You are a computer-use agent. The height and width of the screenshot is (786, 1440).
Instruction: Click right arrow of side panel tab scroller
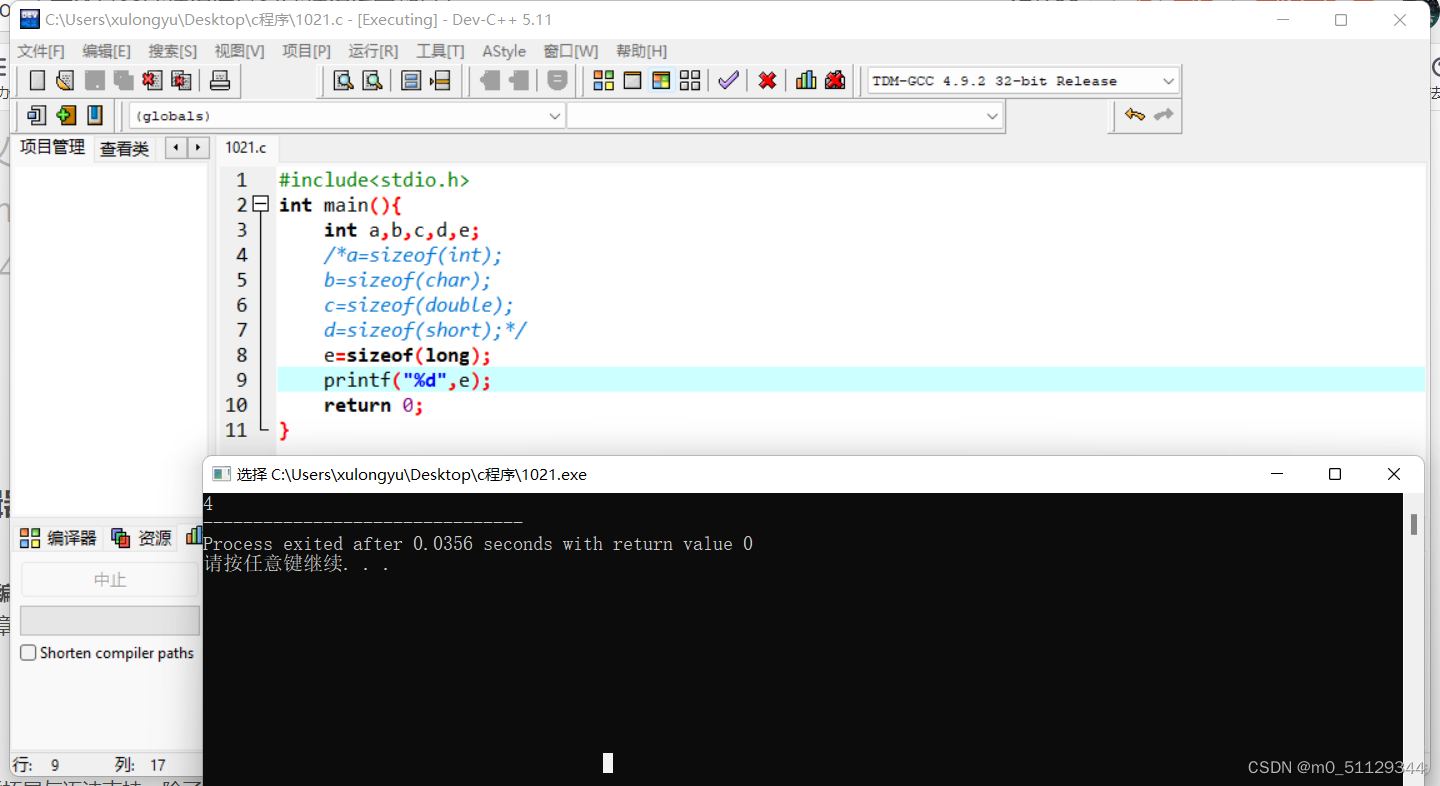pos(199,148)
